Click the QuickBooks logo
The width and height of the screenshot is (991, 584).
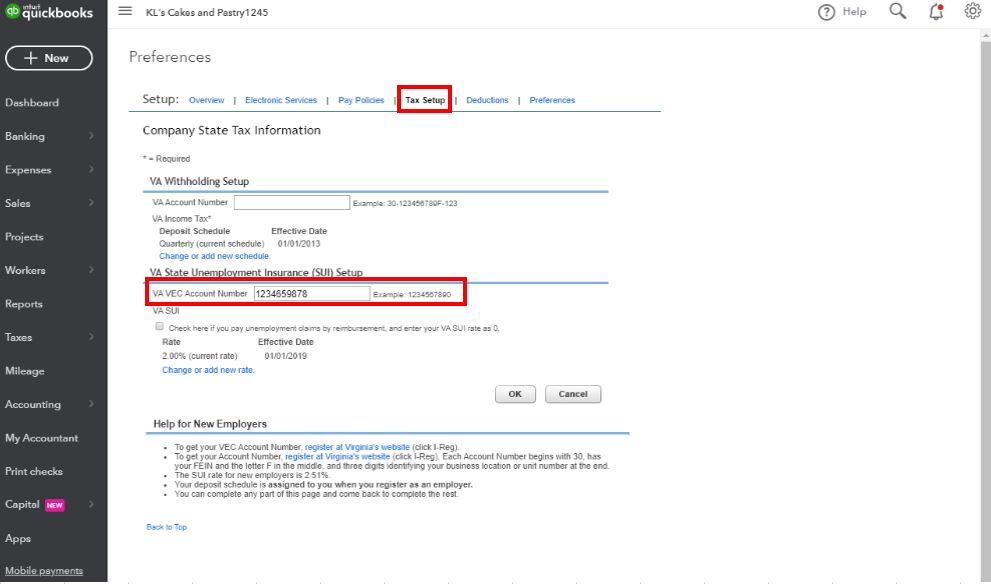(x=49, y=12)
